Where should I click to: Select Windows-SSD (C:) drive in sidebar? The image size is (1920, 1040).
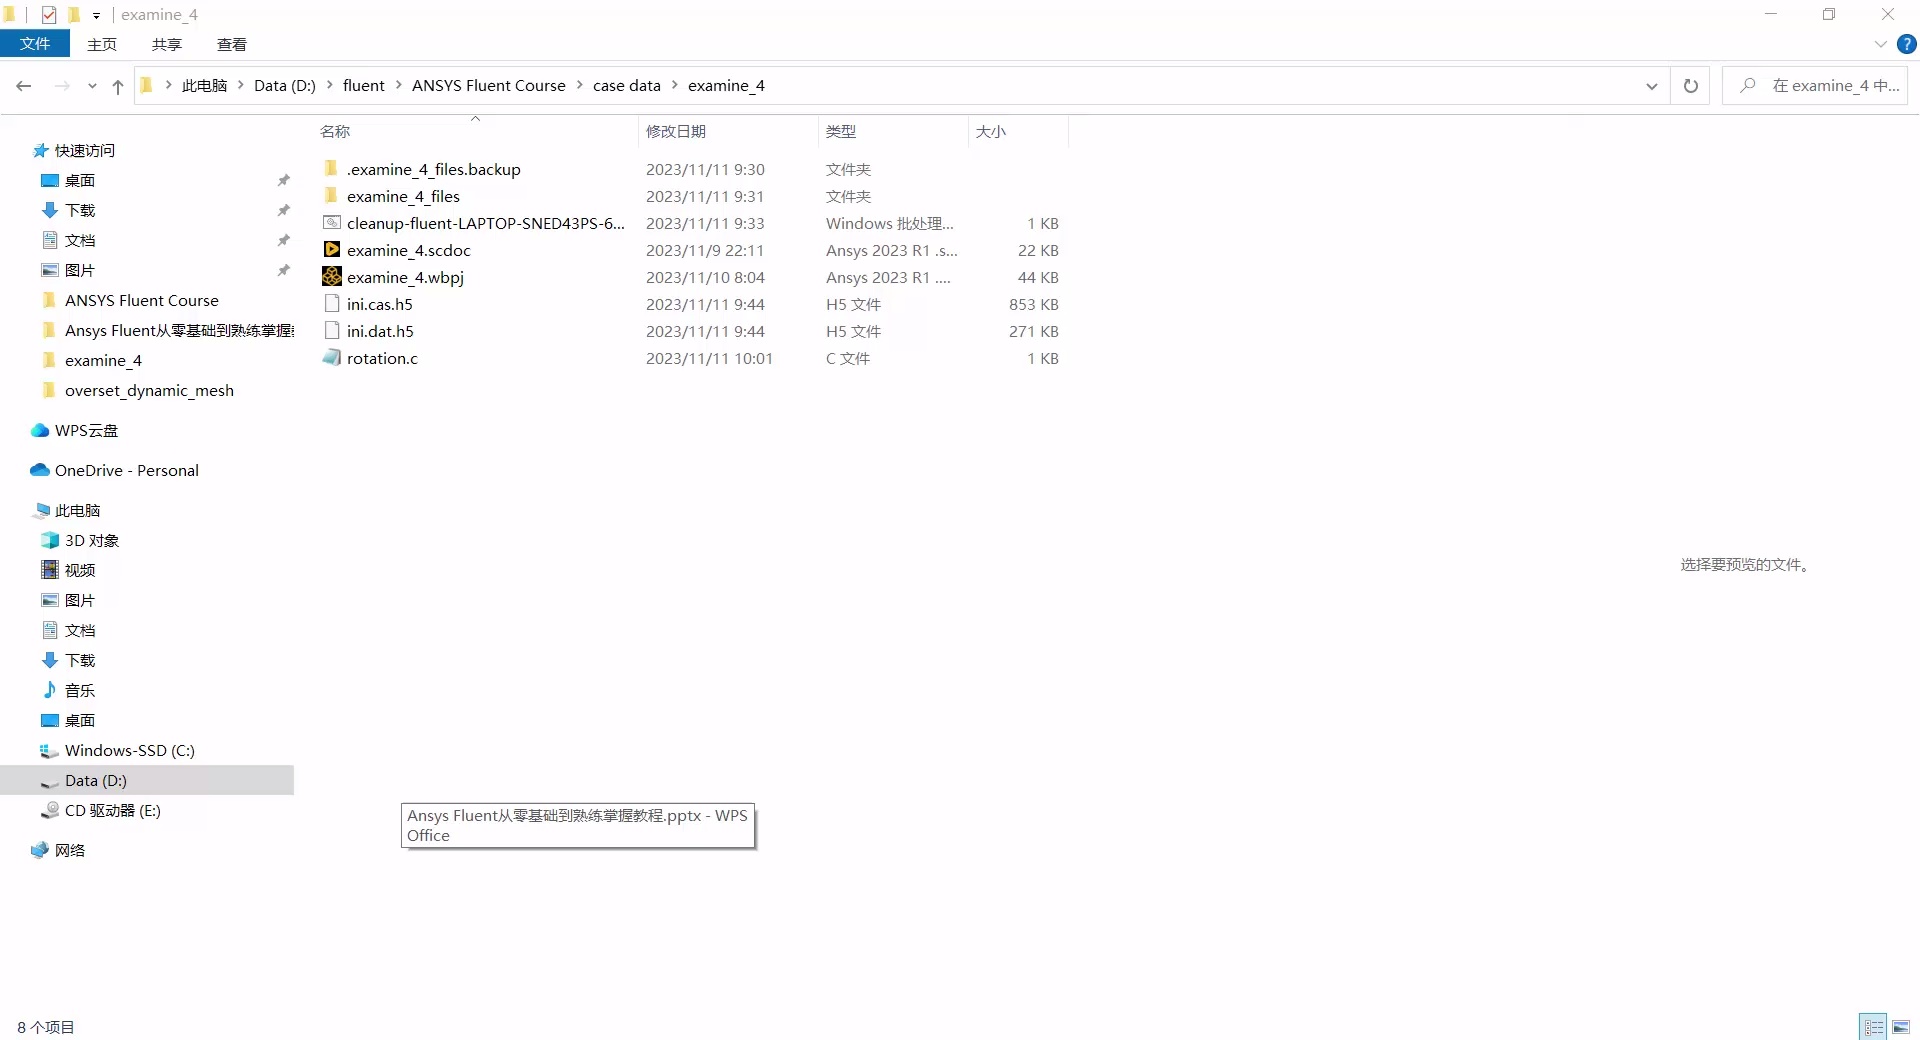[129, 750]
